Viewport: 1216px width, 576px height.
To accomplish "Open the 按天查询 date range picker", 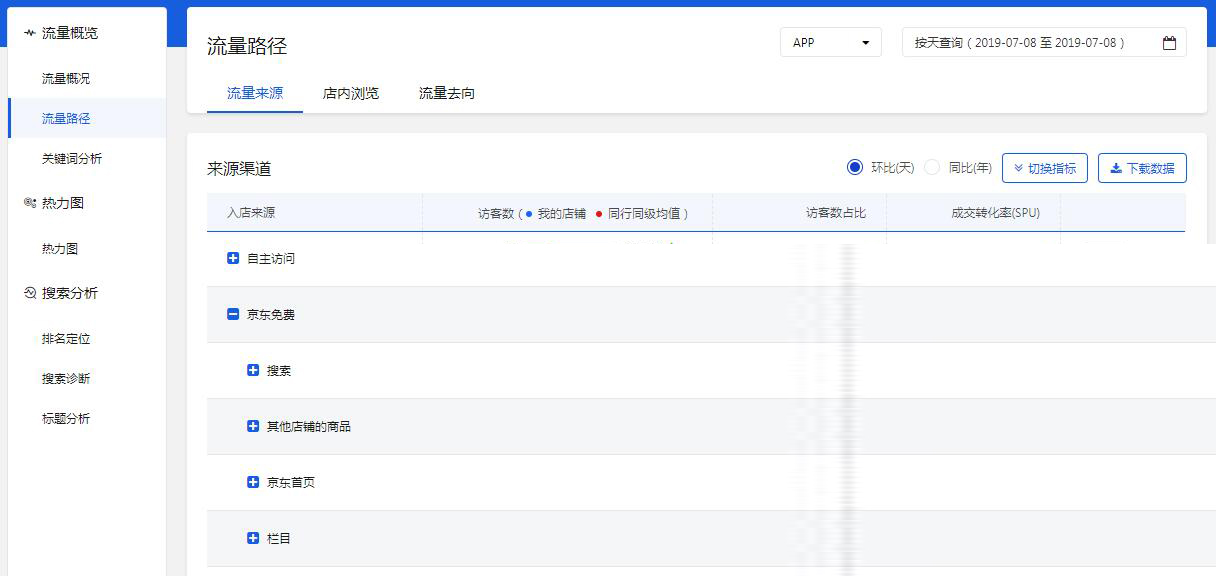I will click(x=1044, y=42).
